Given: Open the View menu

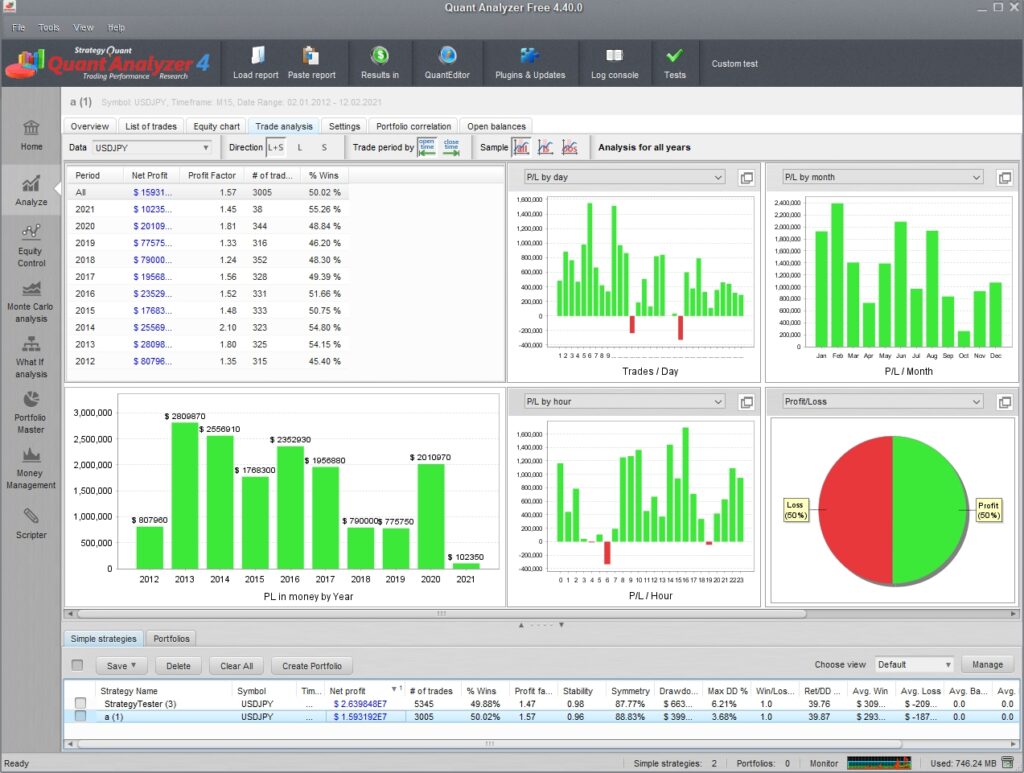Looking at the screenshot, I should (x=83, y=27).
